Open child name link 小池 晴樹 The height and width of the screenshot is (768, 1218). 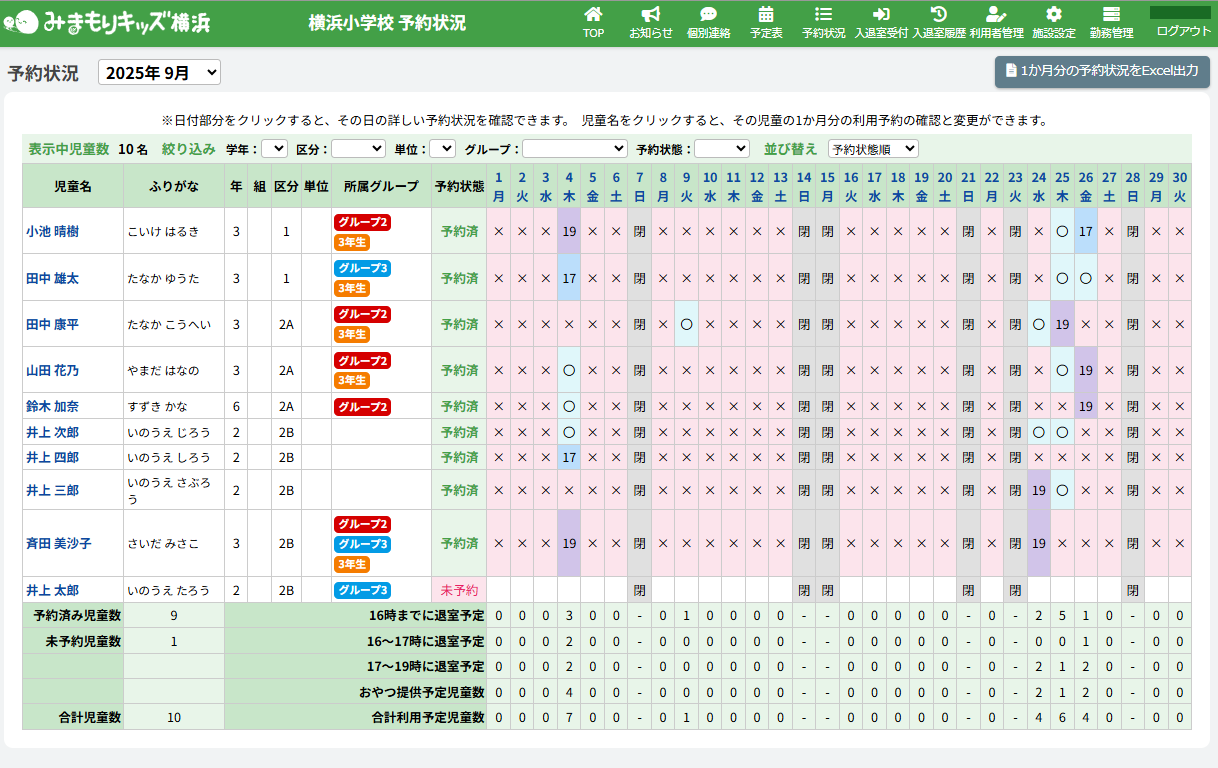tap(53, 231)
